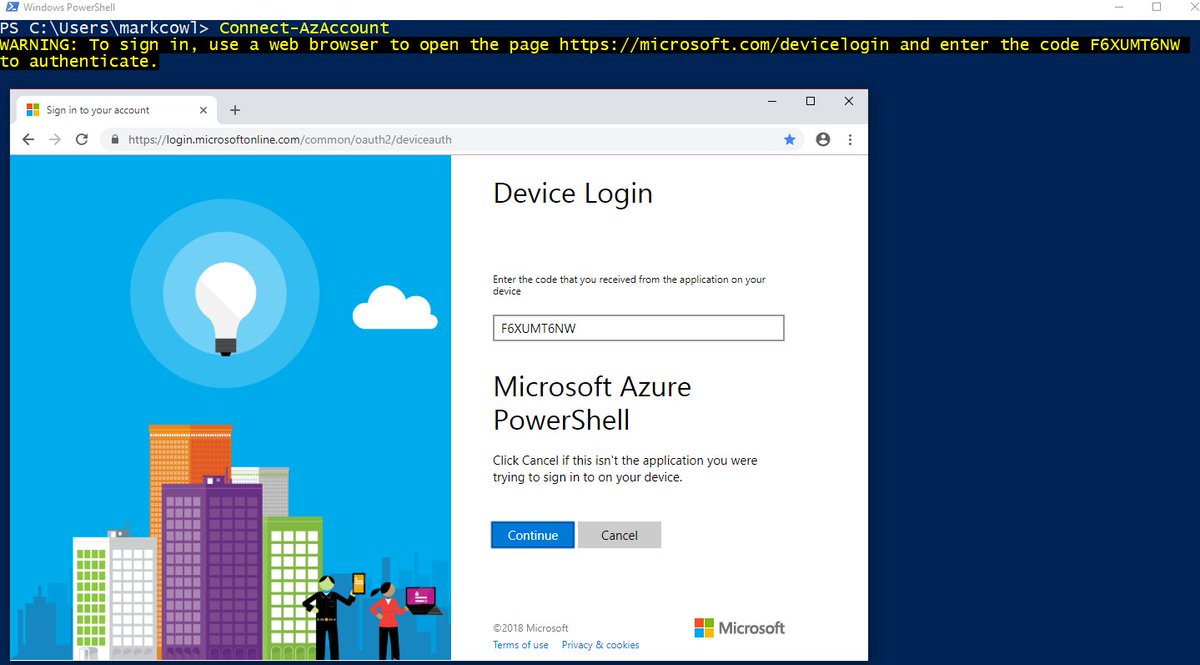The height and width of the screenshot is (665, 1200).
Task: Close the Chrome browser window
Action: click(x=849, y=101)
